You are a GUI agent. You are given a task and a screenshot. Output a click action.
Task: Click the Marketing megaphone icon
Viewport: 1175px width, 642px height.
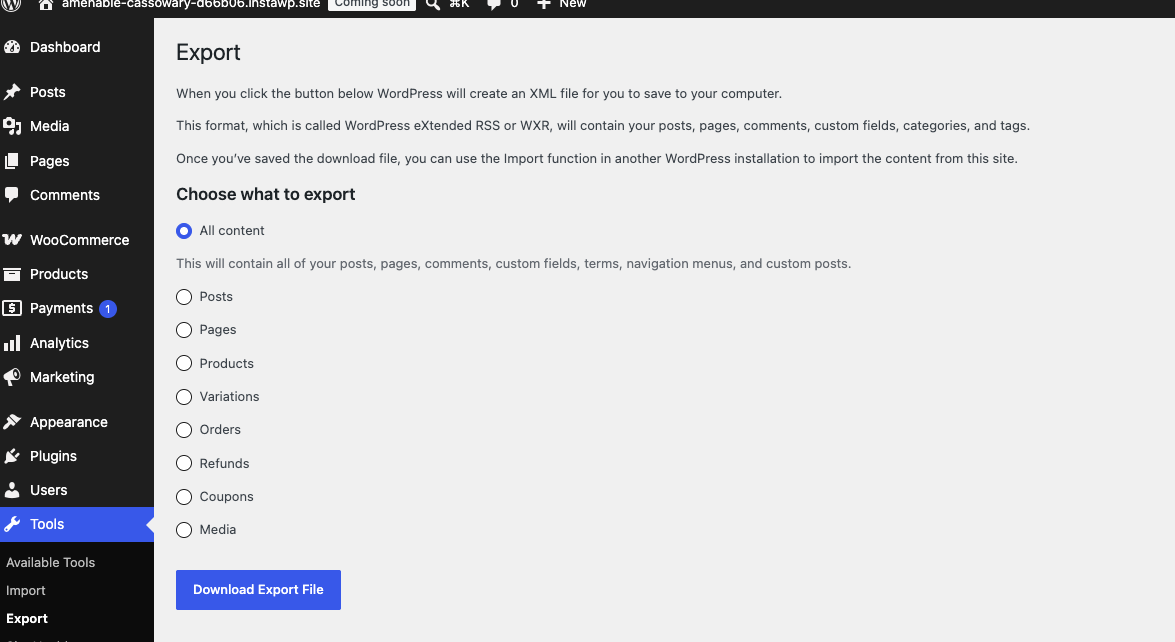[12, 377]
